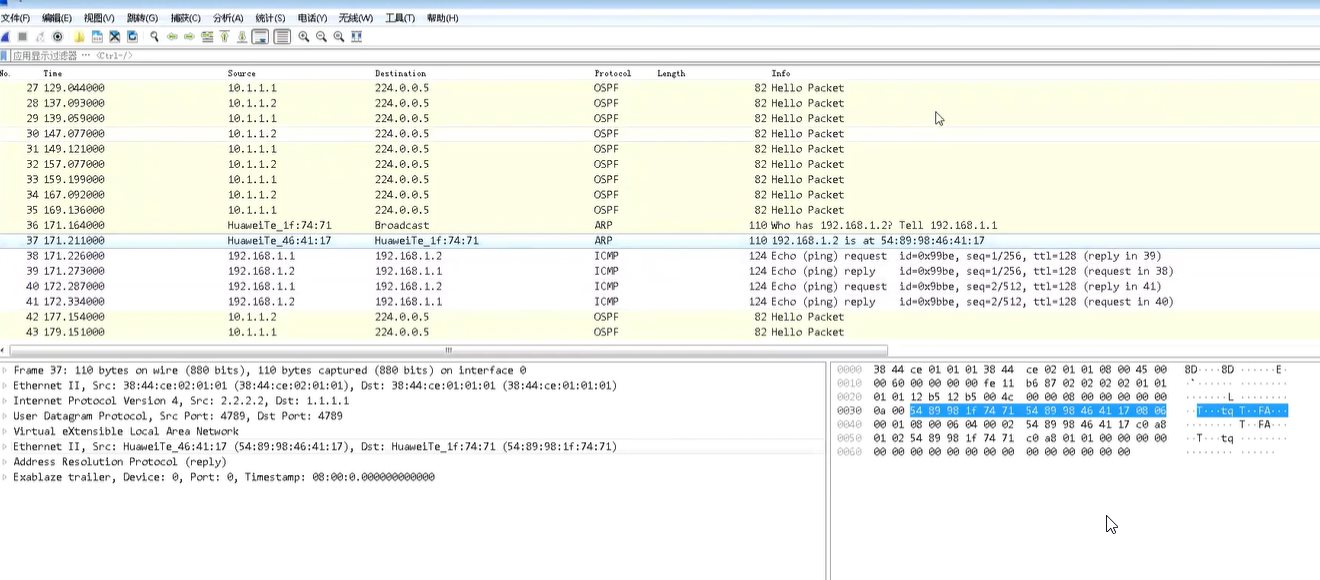Select packet 36 ARP Who has 192.168.1.2

[x=660, y=225]
